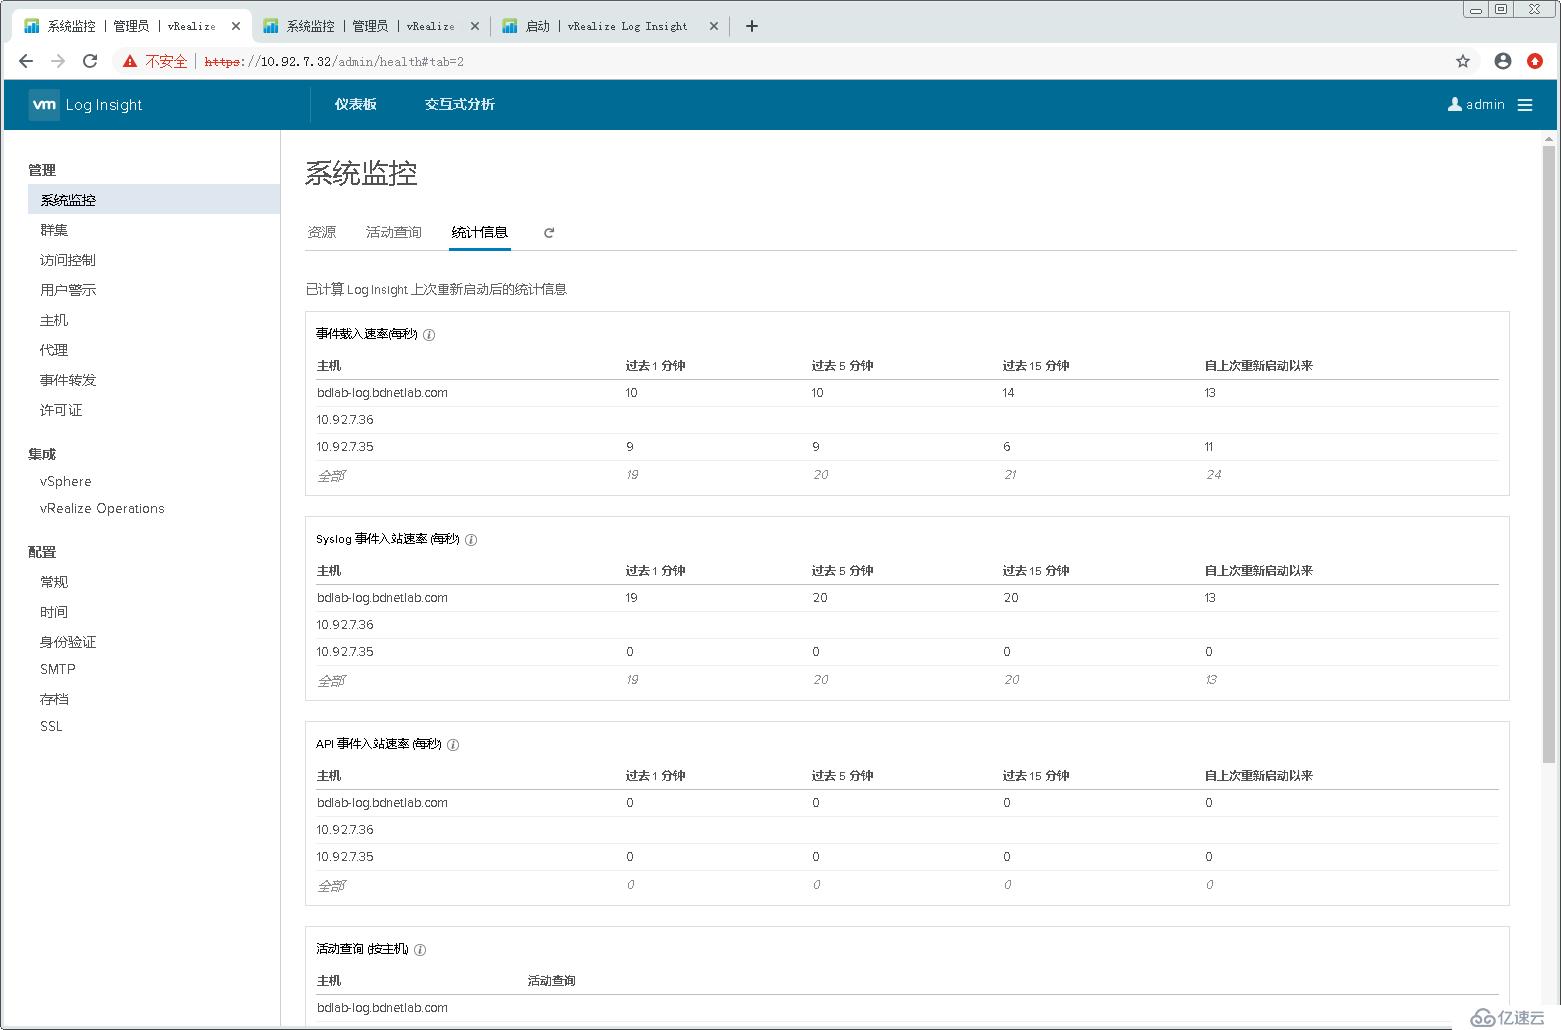Click 10.92.7.36 in Syslog 事件入站速率 table
1561x1030 pixels.
click(345, 625)
